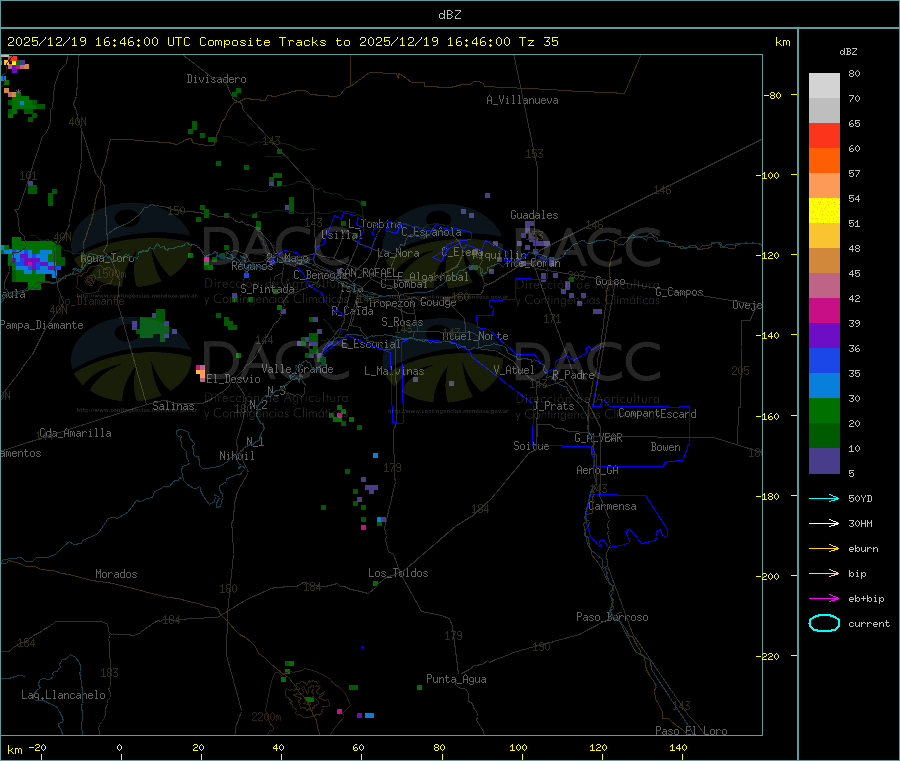The image size is (900, 761).
Task: Click the green echo patch above El_Desvio
Action: (x=153, y=325)
